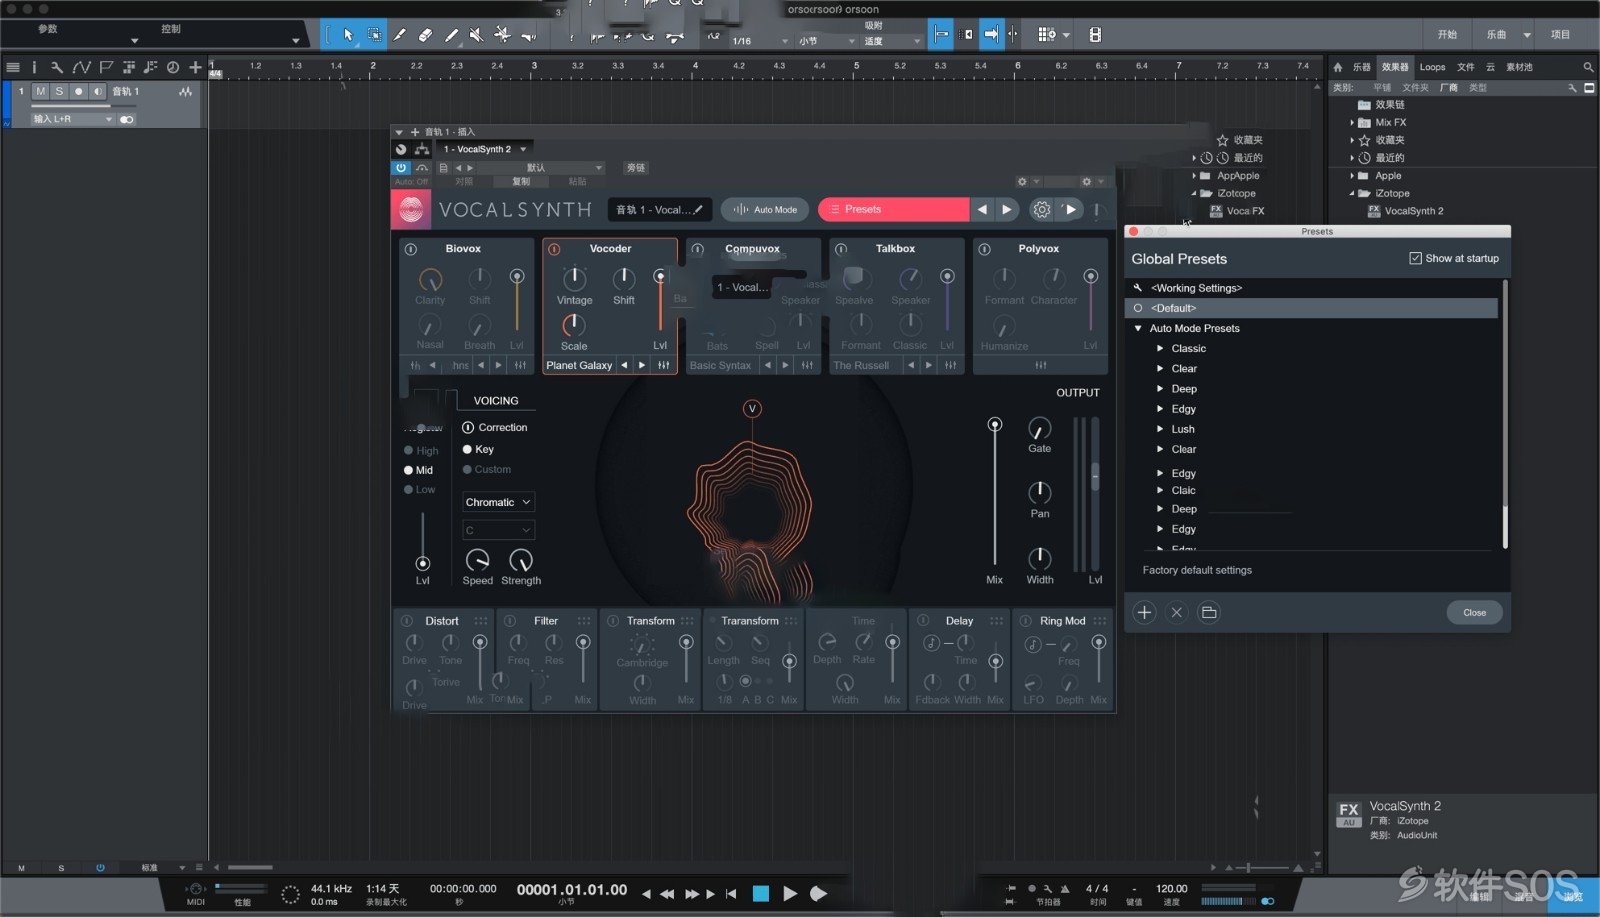
Task: Select the eraser tool in the toolbar
Action: coord(425,35)
